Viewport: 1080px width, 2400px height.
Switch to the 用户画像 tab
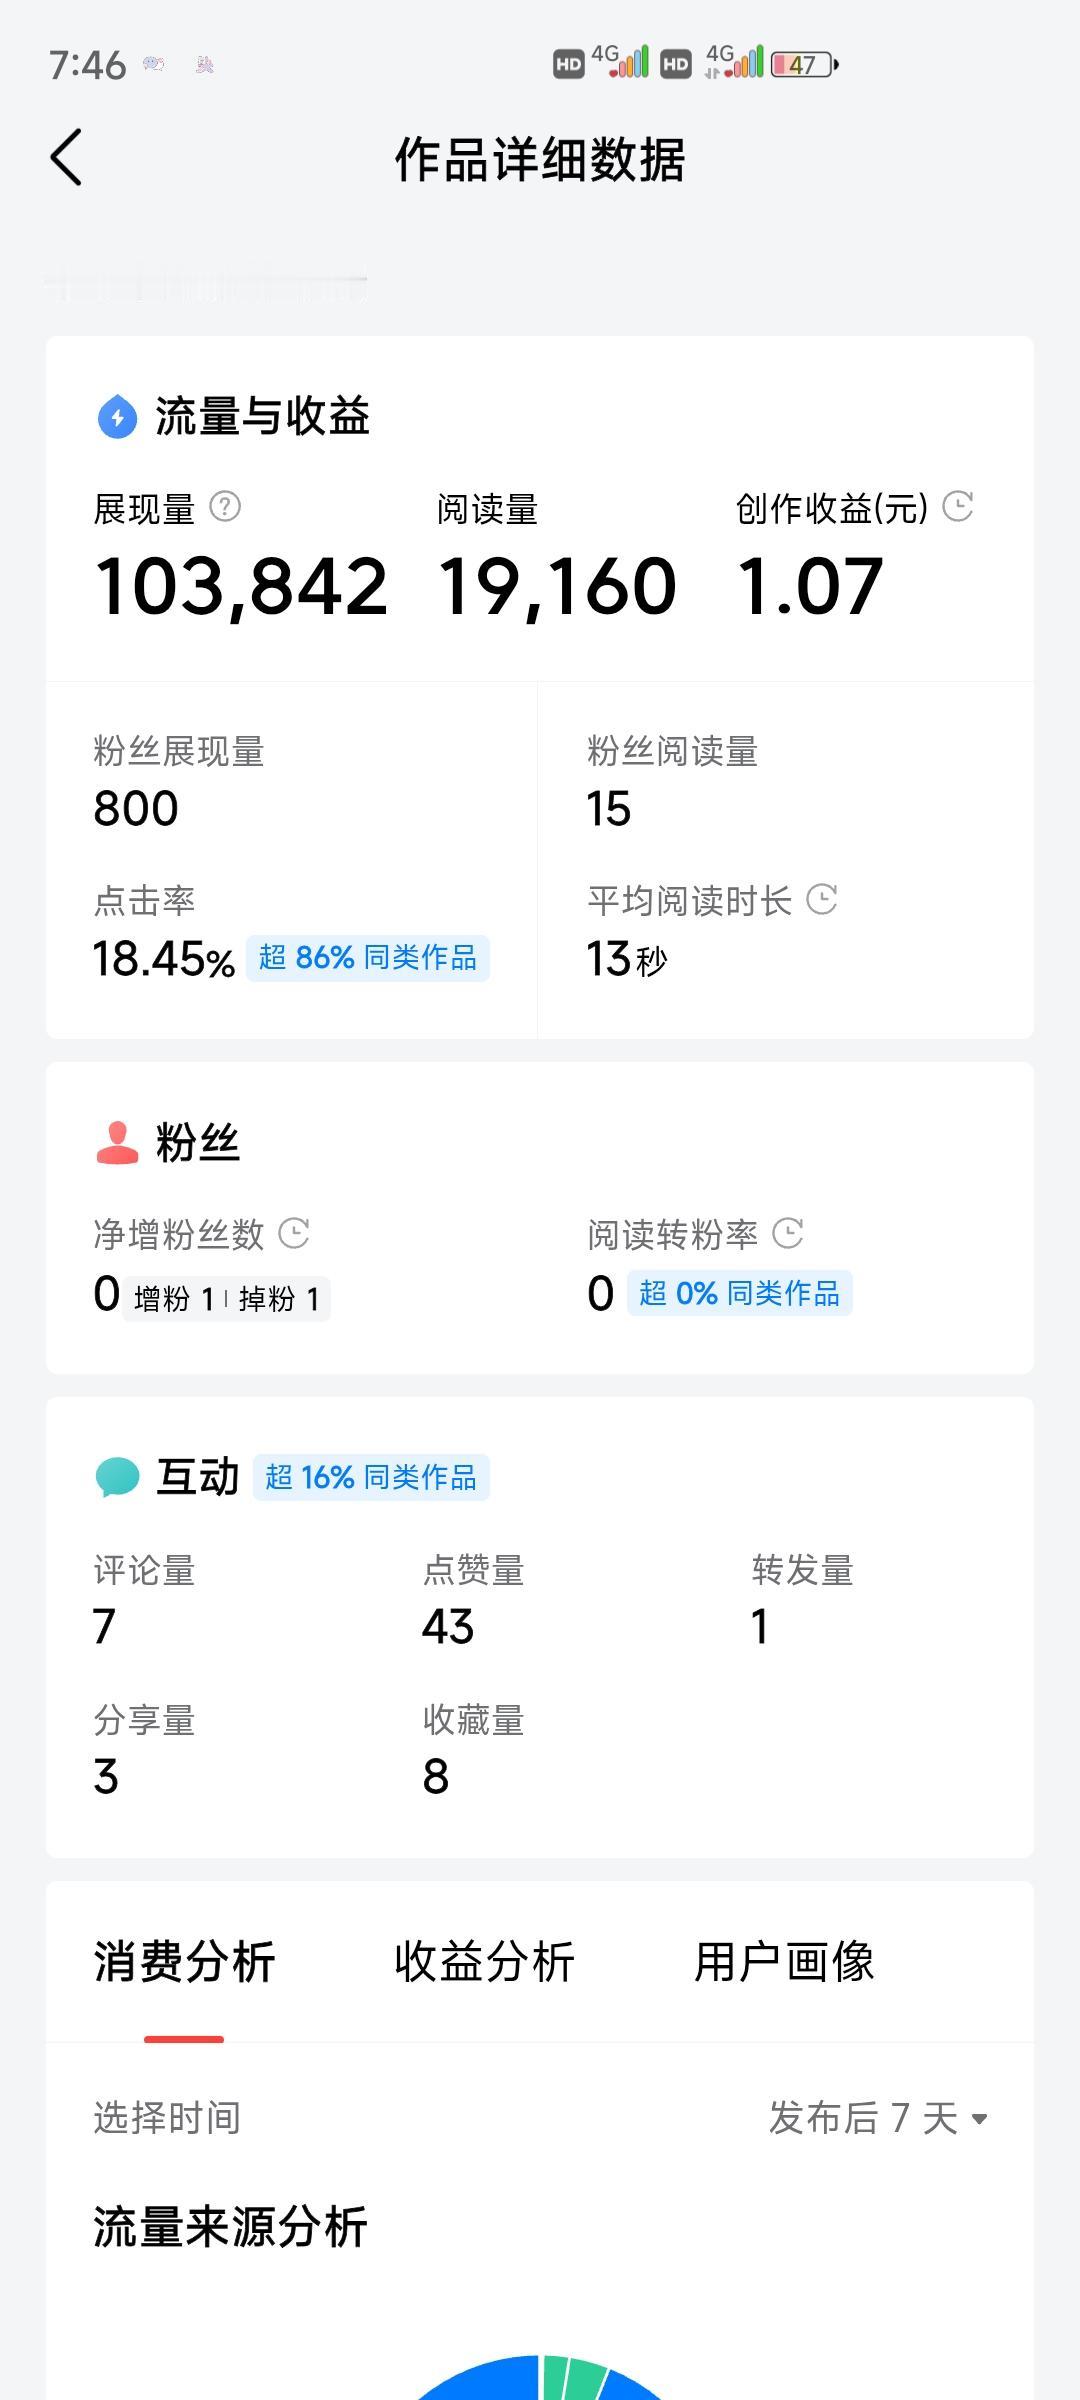pyautogui.click(x=784, y=1962)
